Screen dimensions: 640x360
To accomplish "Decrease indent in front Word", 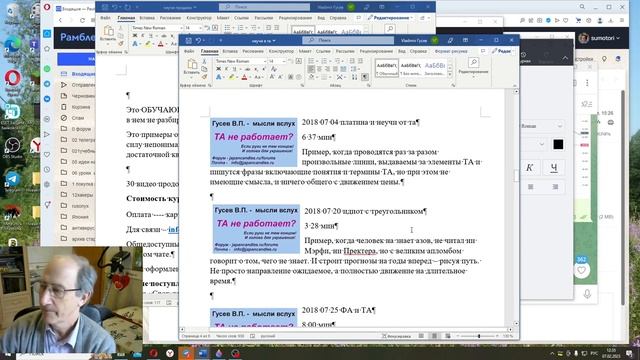I will [x=351, y=61].
